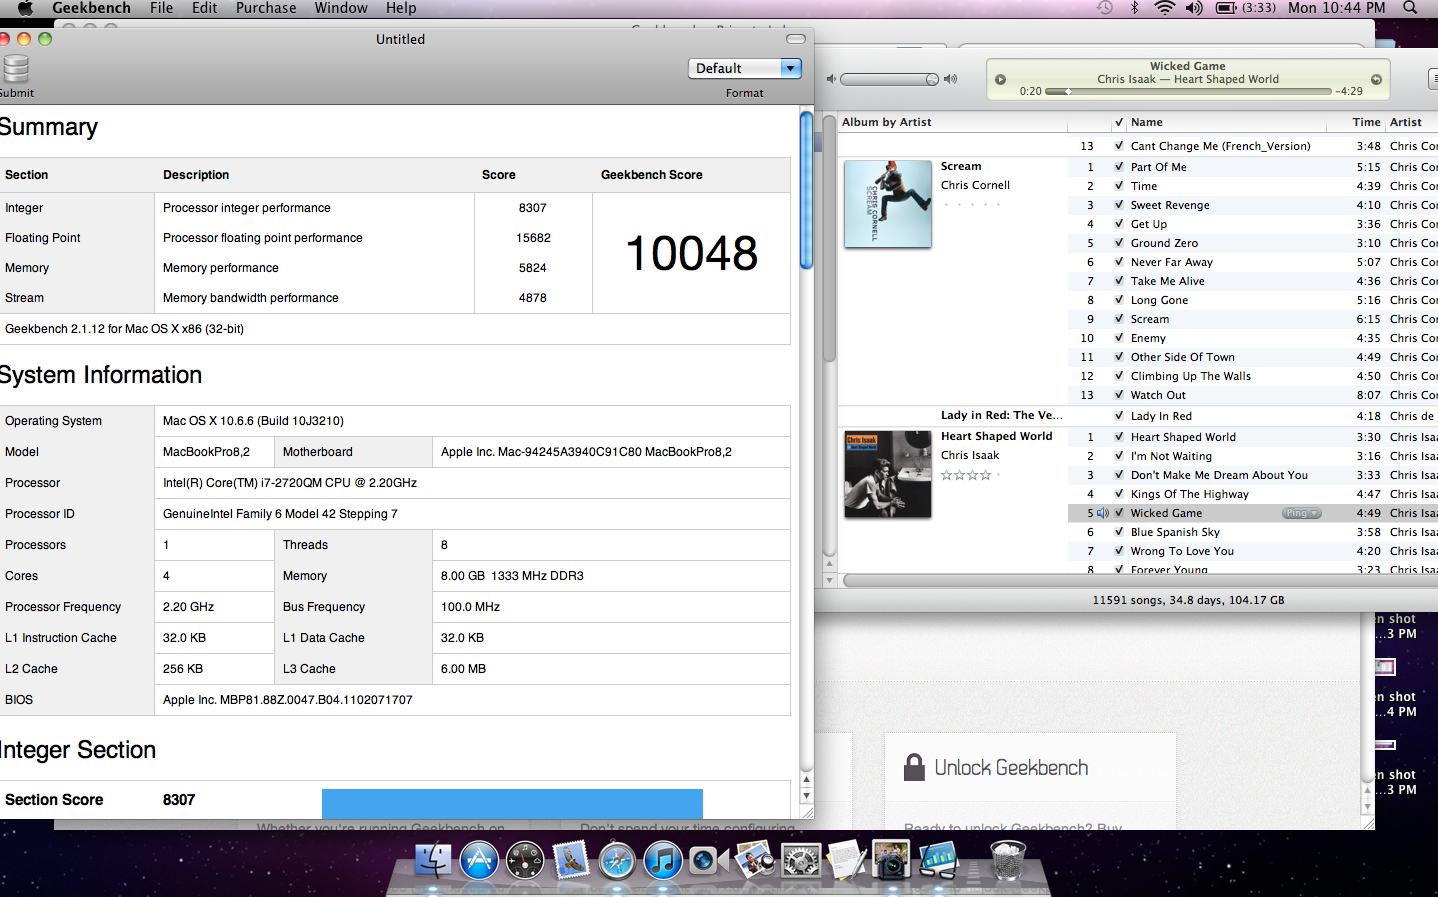The width and height of the screenshot is (1438, 897).
Task: Click the Scream album artwork thumbnail
Action: click(x=888, y=204)
